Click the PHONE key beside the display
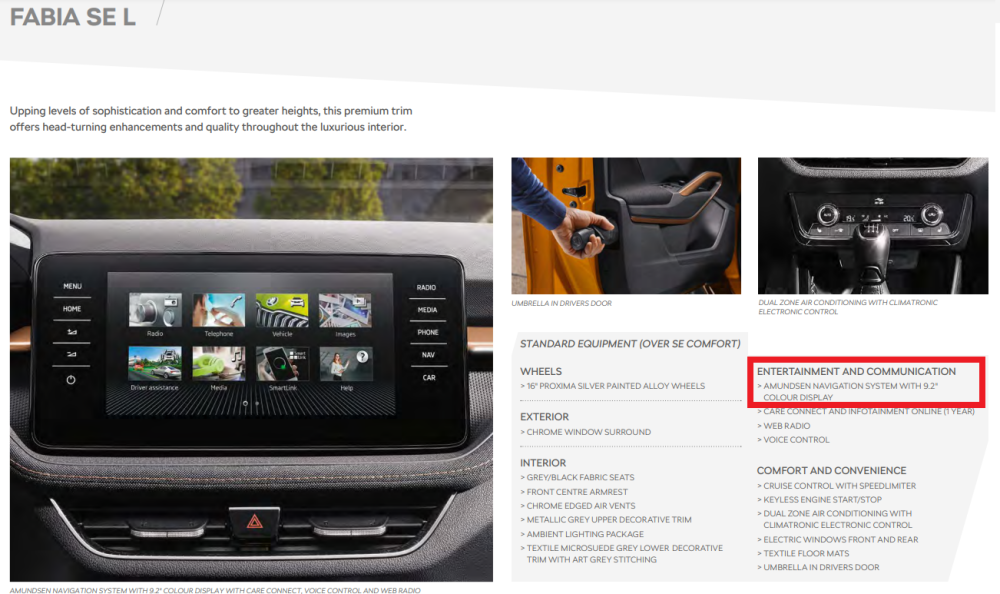1000x594 pixels. coord(428,332)
